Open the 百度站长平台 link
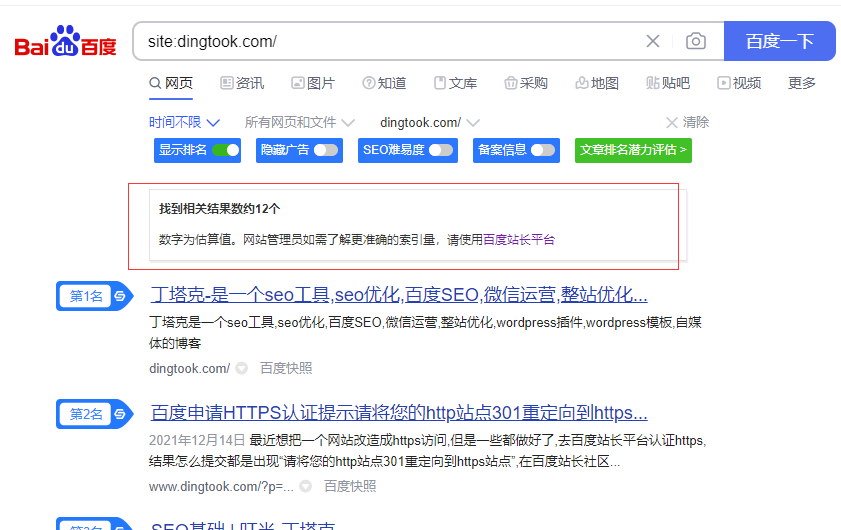 tap(519, 239)
